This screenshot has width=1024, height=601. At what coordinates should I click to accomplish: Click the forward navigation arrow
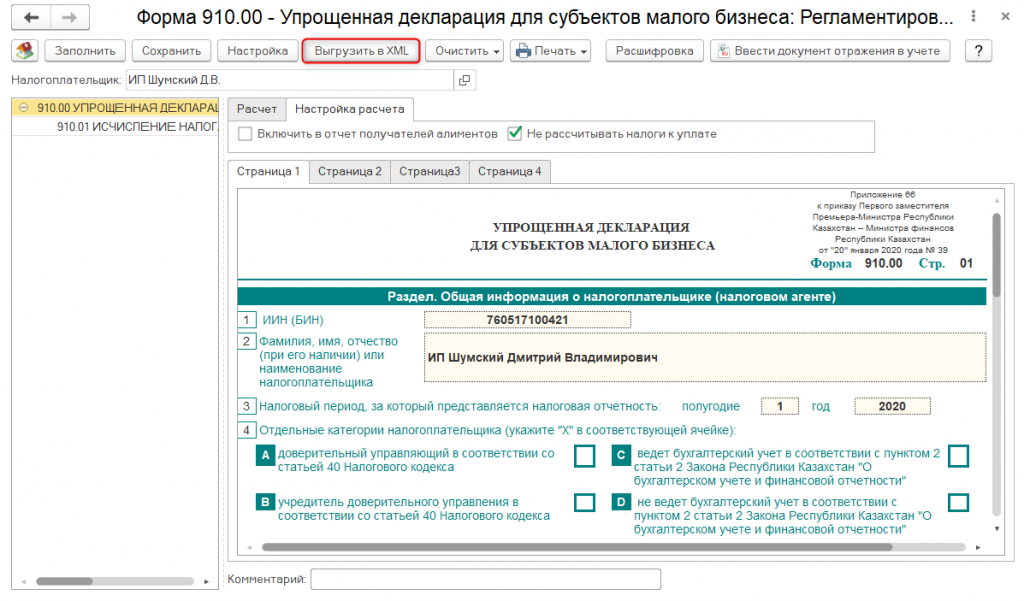click(69, 19)
